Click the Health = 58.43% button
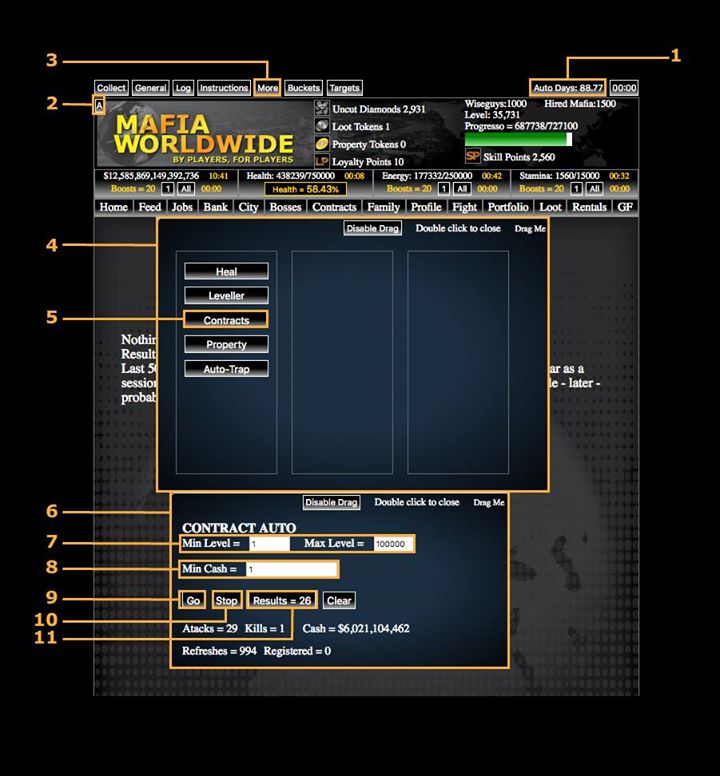The height and width of the screenshot is (776, 720). (305, 190)
